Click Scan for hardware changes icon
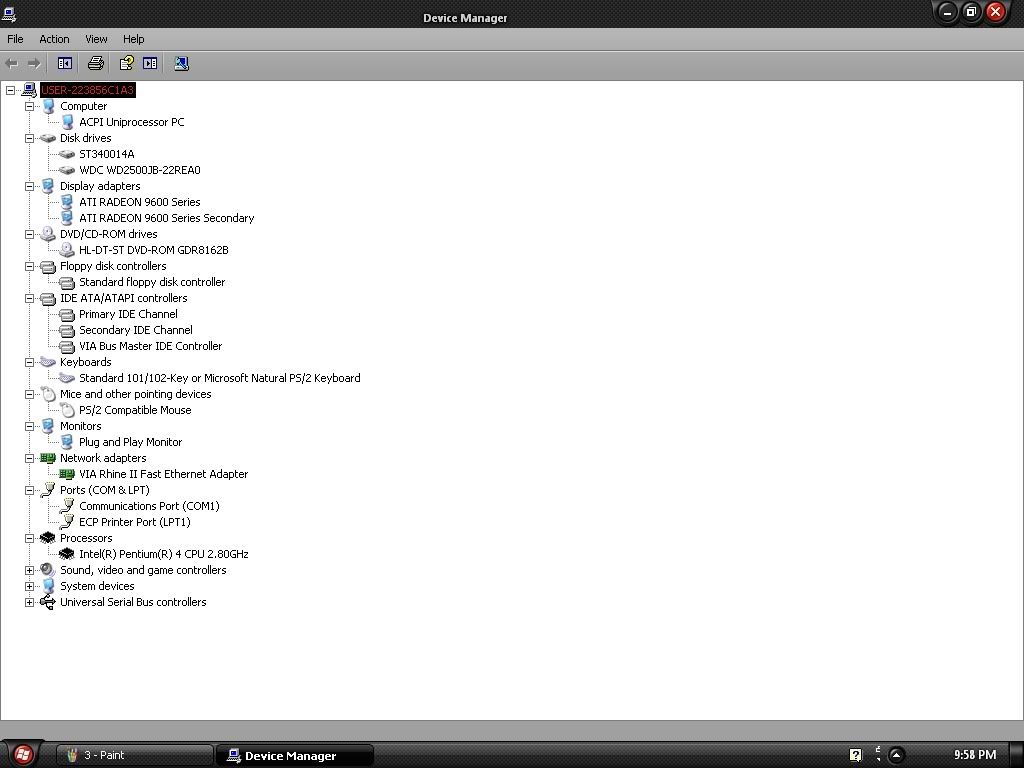Image resolution: width=1024 pixels, height=768 pixels. pos(182,63)
